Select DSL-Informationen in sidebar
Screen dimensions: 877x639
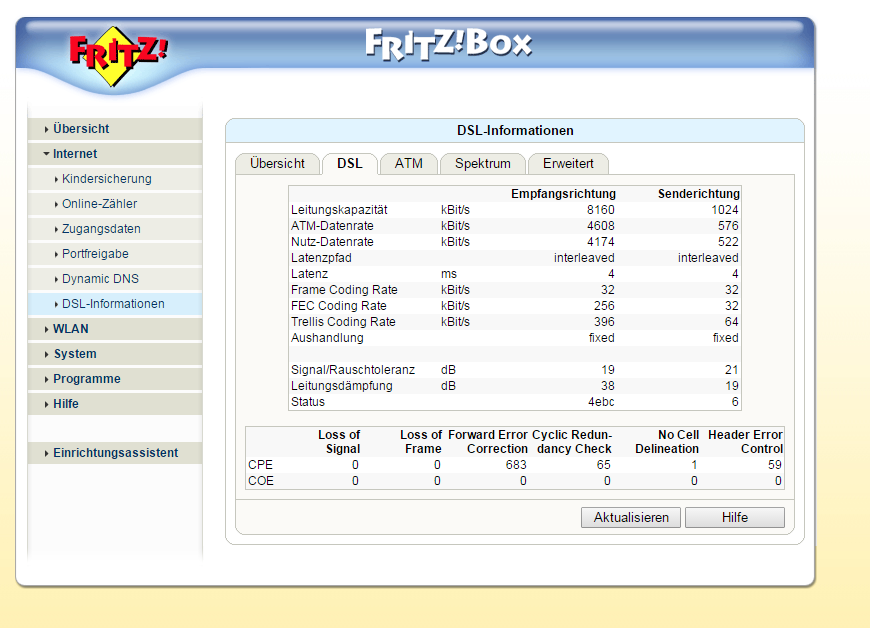[x=113, y=304]
